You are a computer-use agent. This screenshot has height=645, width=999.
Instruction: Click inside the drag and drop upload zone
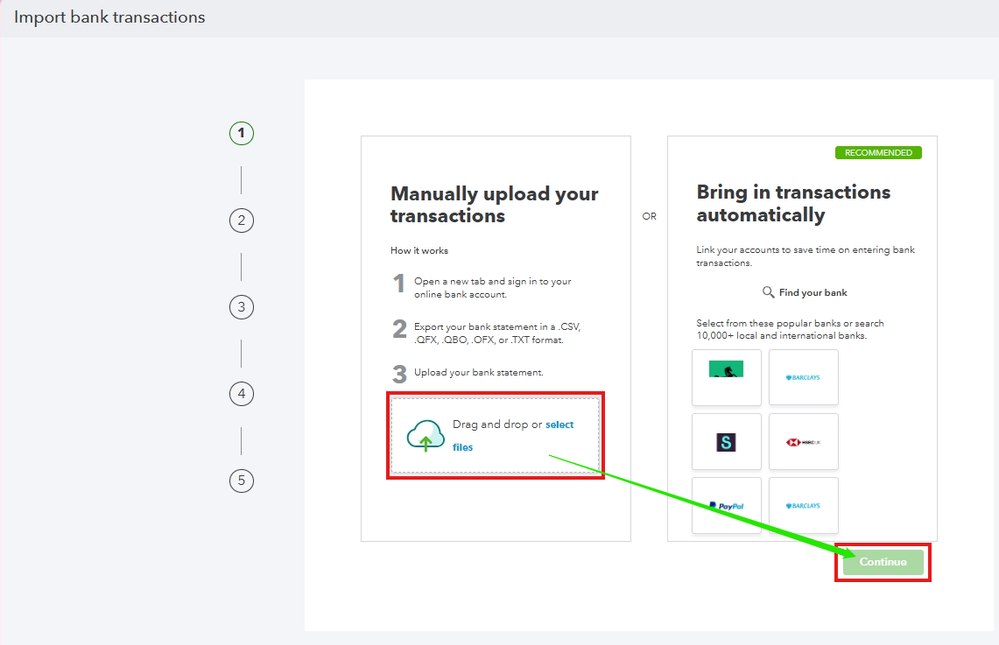(495, 436)
